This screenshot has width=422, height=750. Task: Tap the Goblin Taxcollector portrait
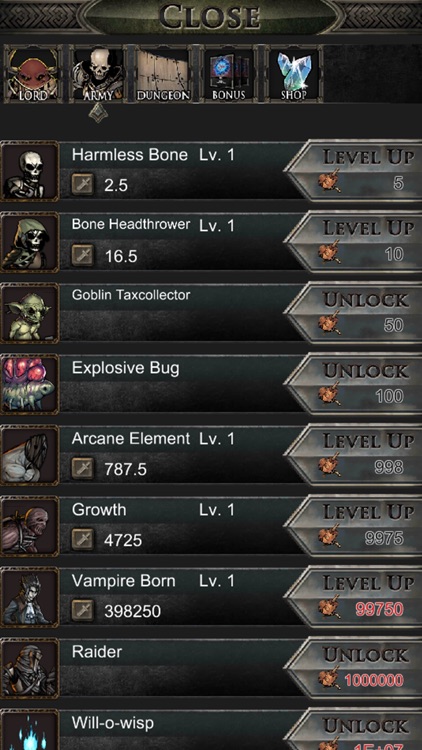tap(30, 313)
